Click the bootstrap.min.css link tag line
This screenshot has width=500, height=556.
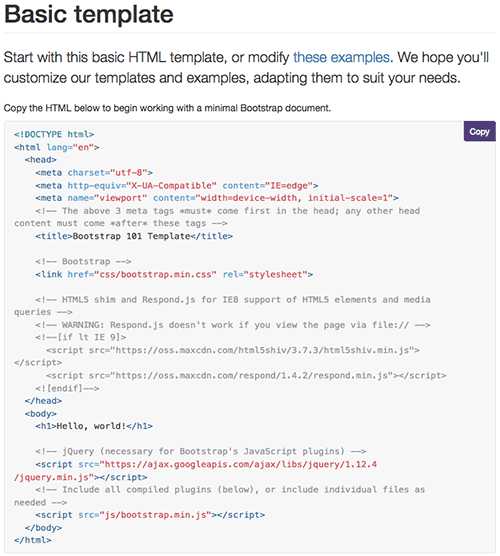174,274
